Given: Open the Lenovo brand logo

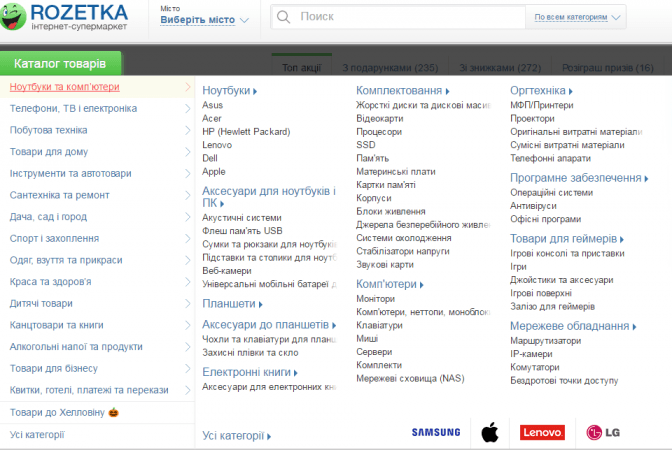Looking at the screenshot, I should (542, 432).
